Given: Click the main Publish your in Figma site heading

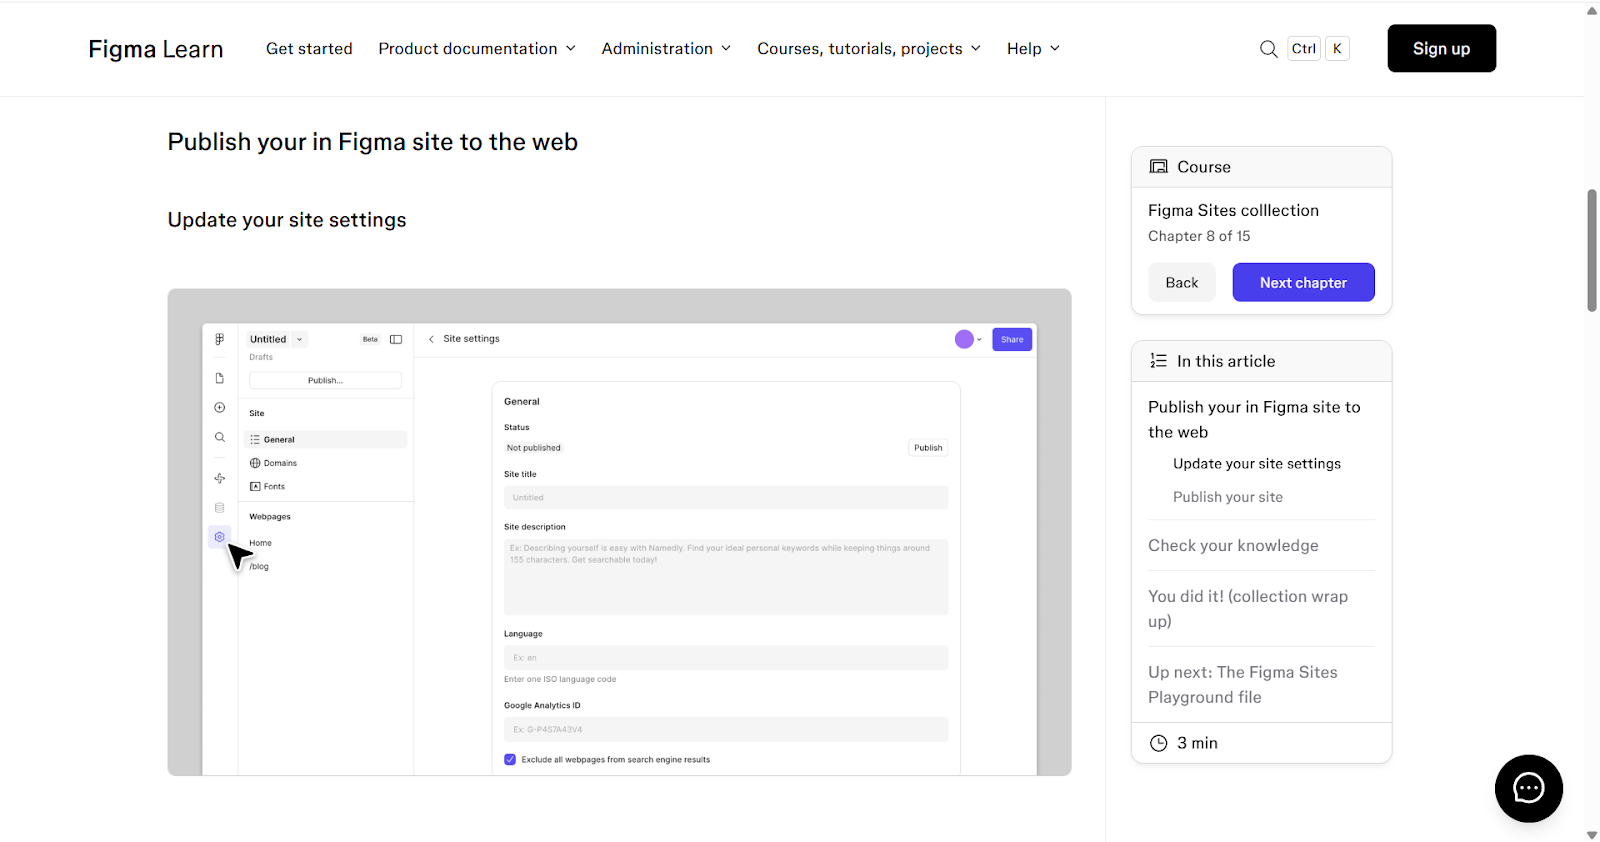Looking at the screenshot, I should 373,142.
